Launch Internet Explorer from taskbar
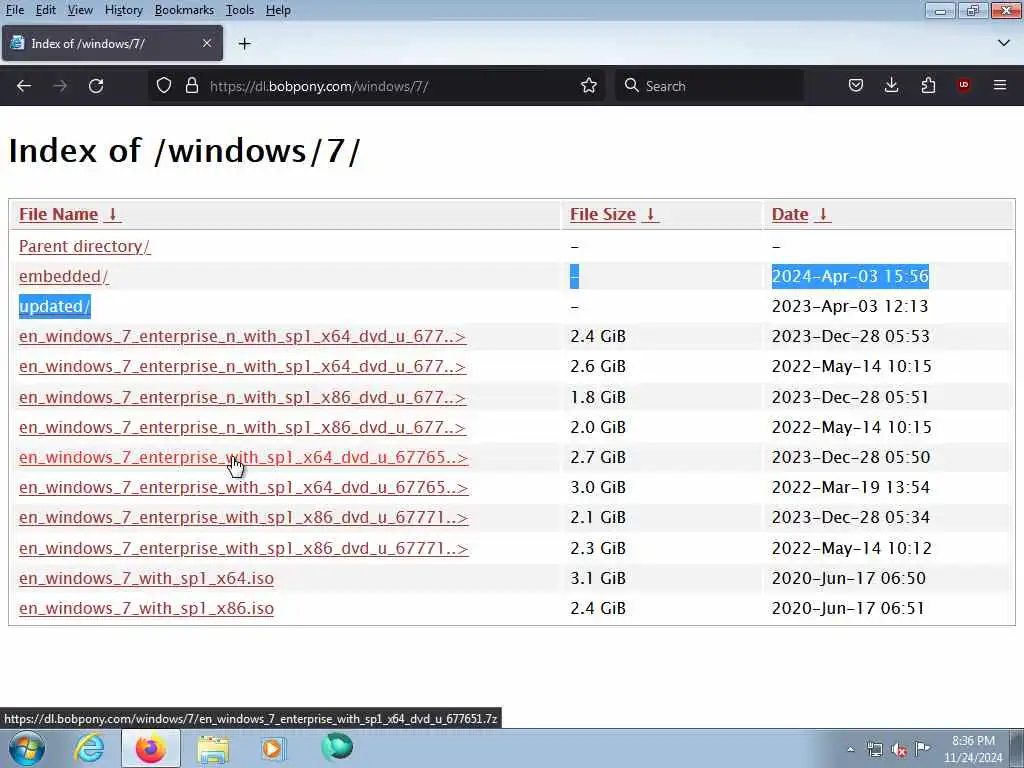The height and width of the screenshot is (768, 1024). (x=89, y=748)
